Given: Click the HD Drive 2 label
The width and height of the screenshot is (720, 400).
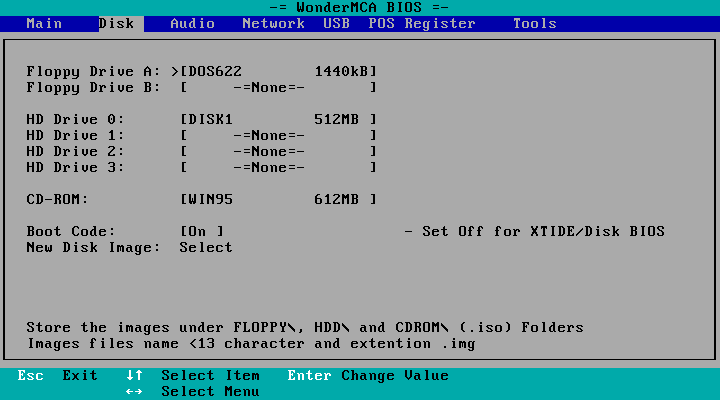Looking at the screenshot, I should pyautogui.click(x=75, y=152).
